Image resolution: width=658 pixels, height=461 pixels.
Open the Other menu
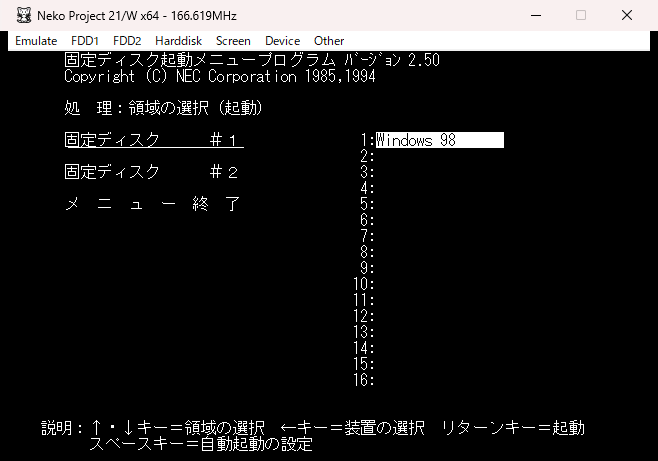329,41
